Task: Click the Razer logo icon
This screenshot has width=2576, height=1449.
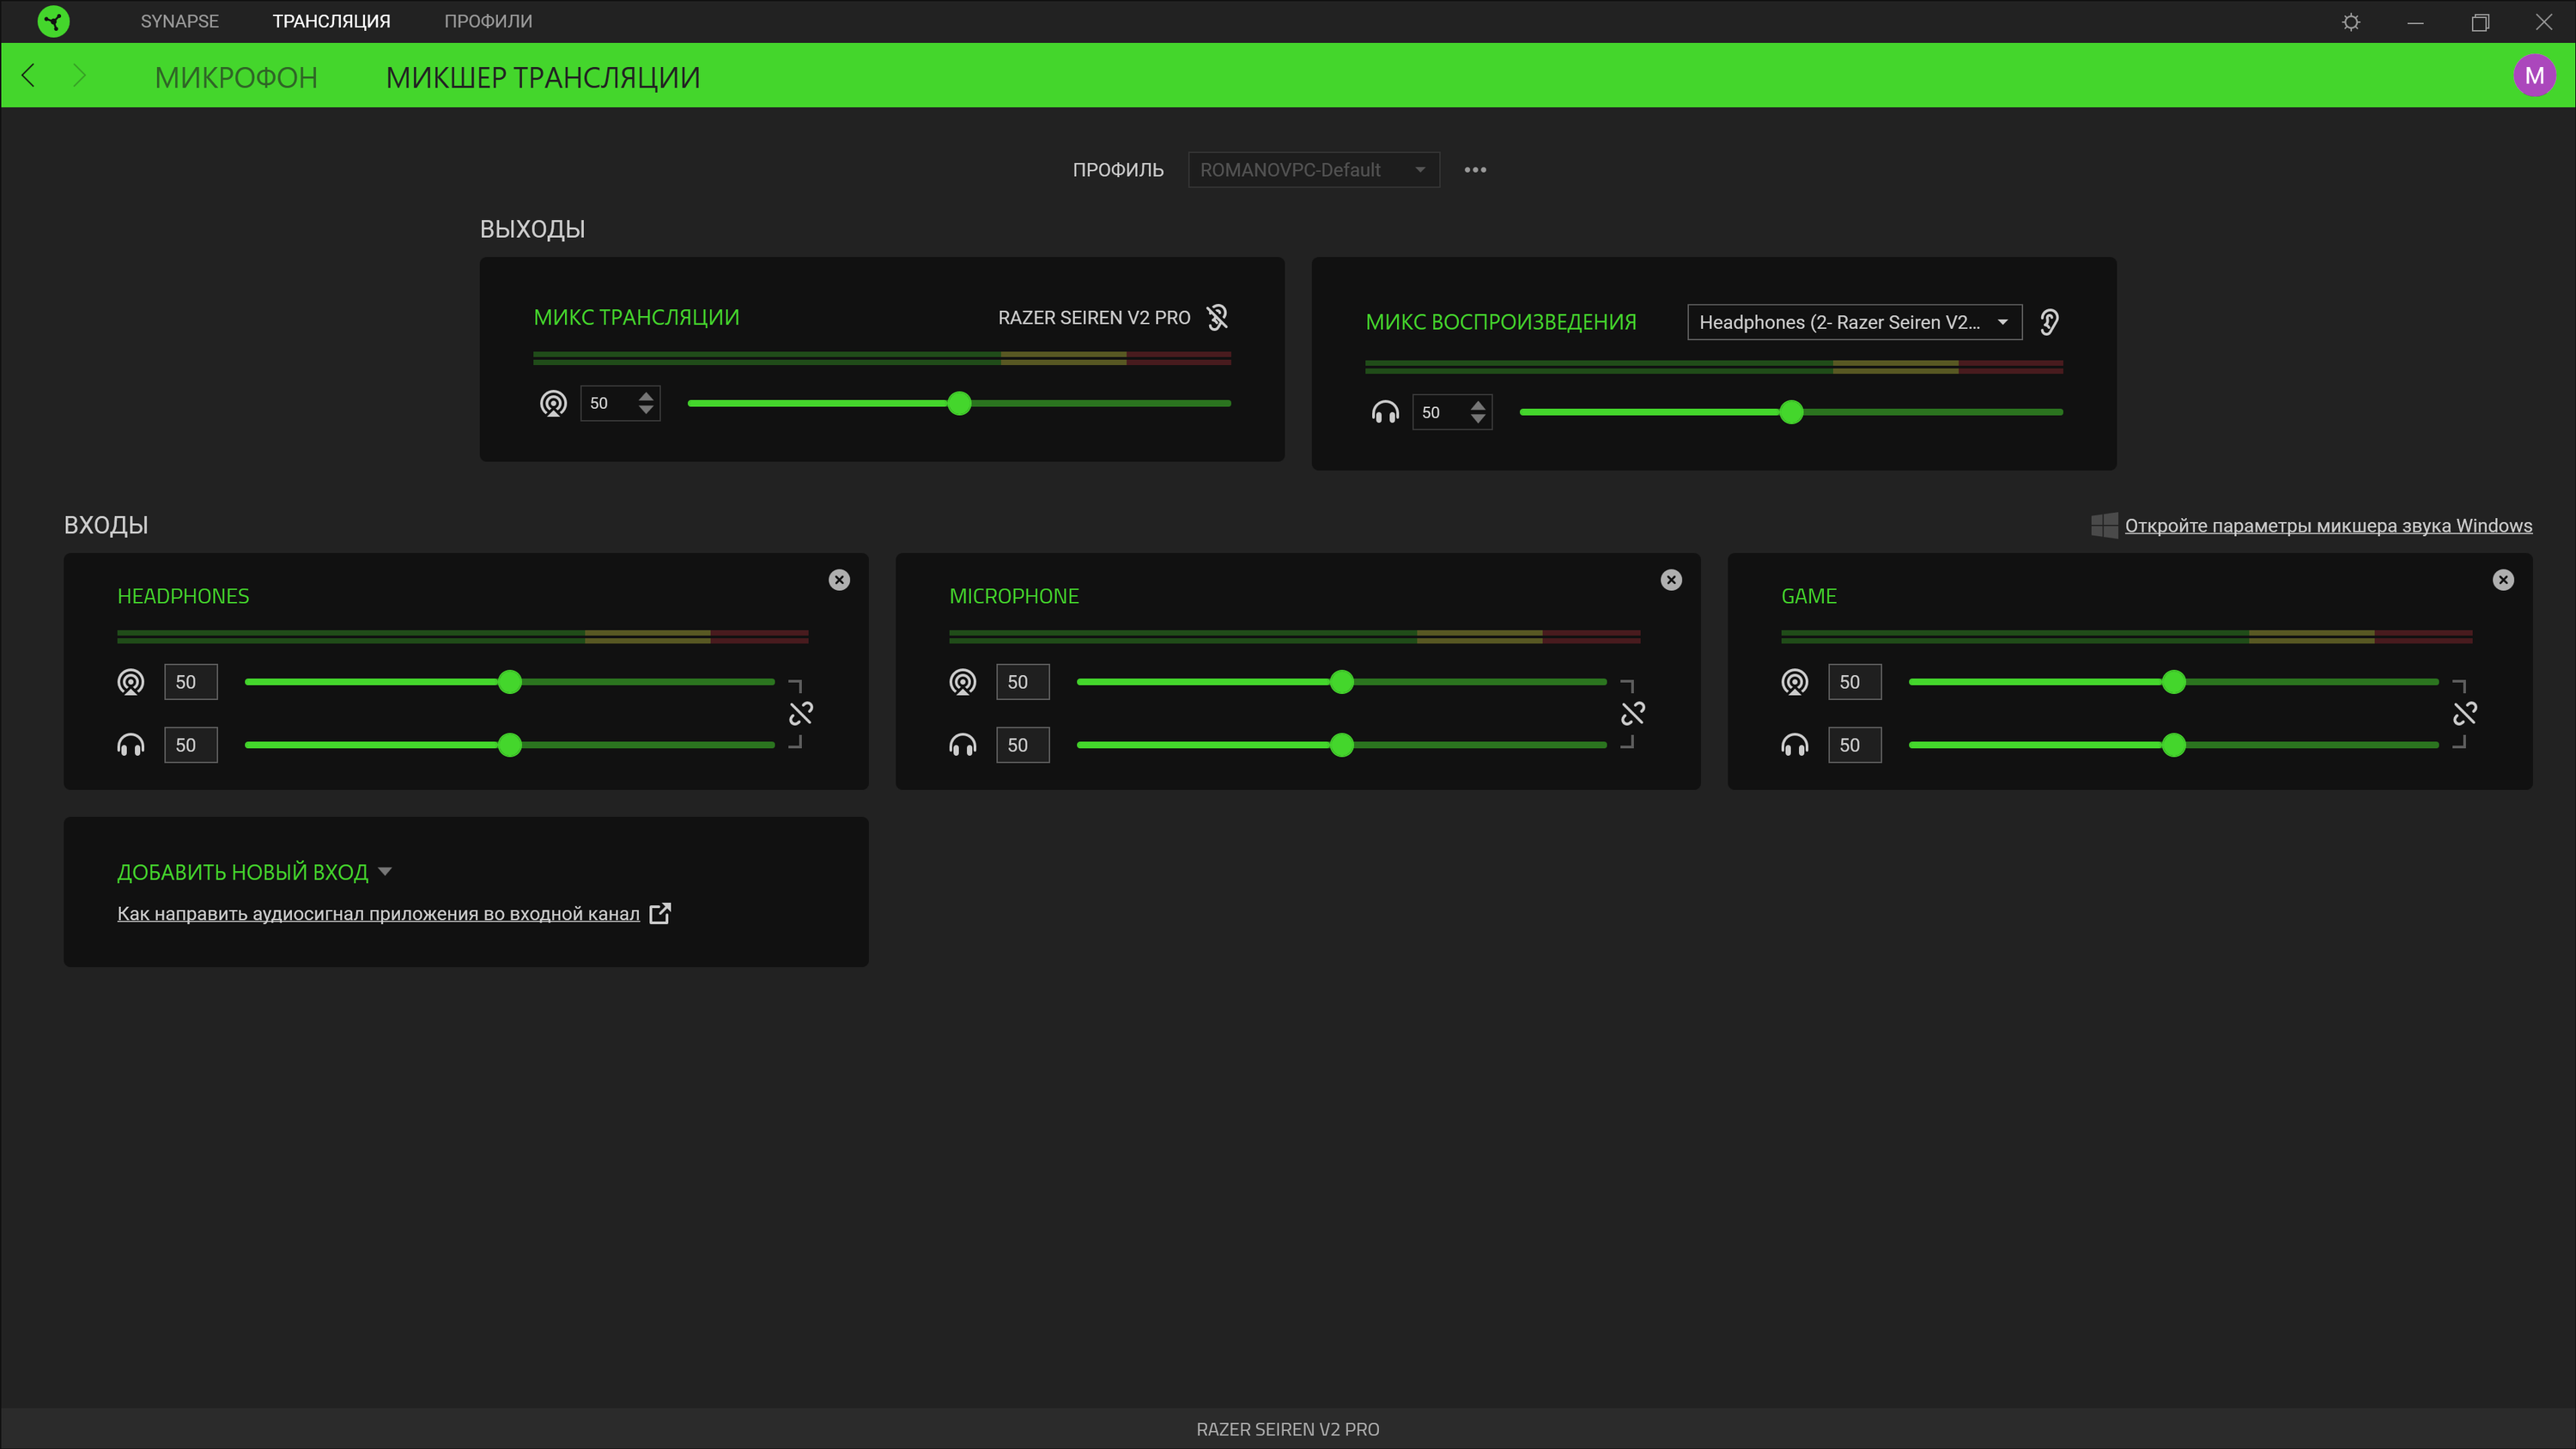Action: click(x=53, y=21)
